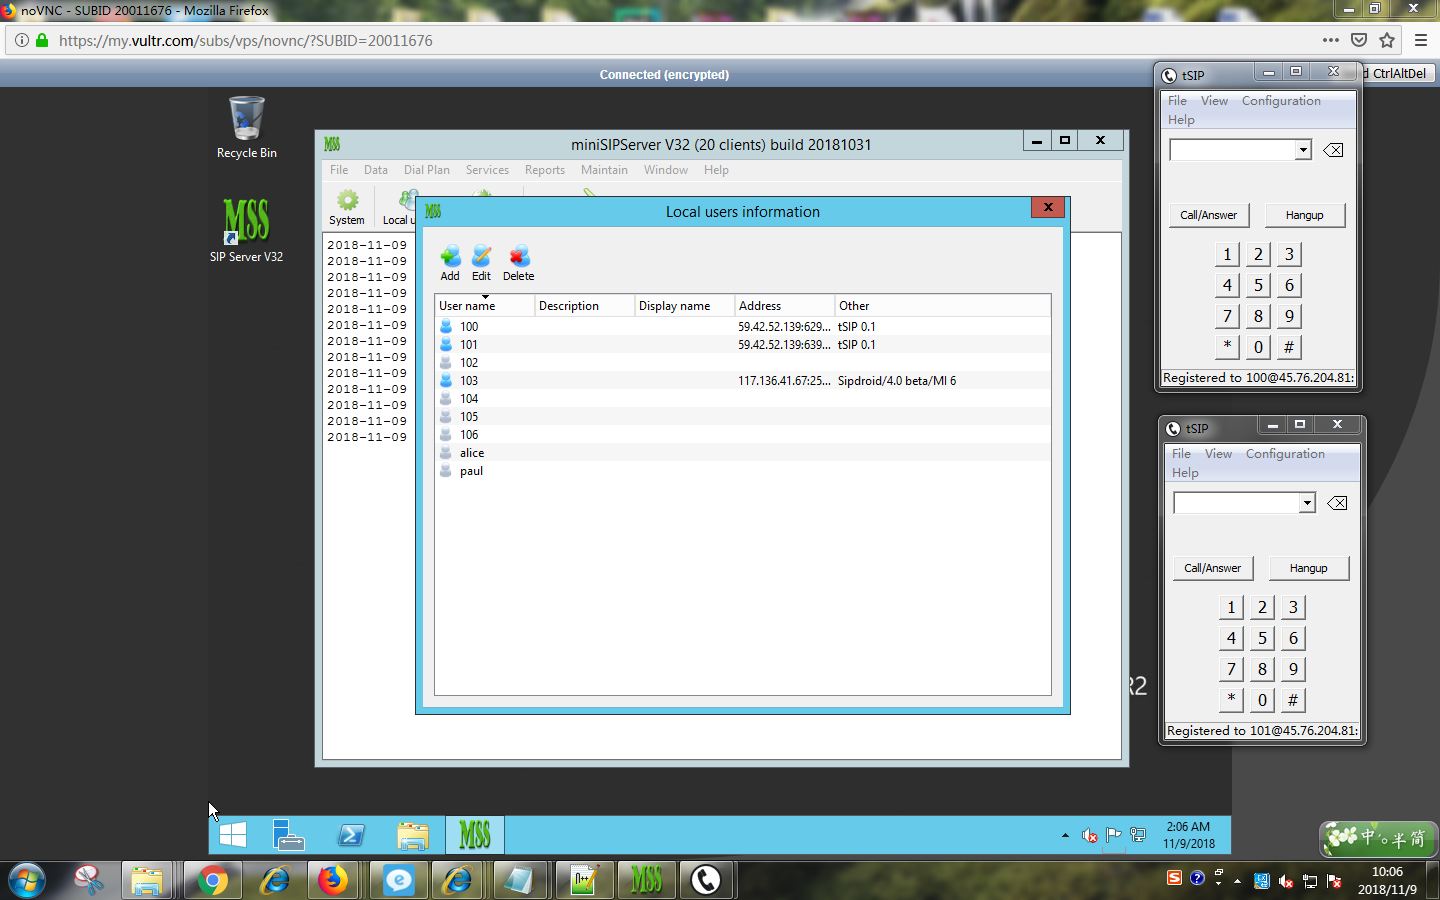Image resolution: width=1440 pixels, height=900 pixels.
Task: Select MSS app in remote taskbar
Action: click(474, 835)
